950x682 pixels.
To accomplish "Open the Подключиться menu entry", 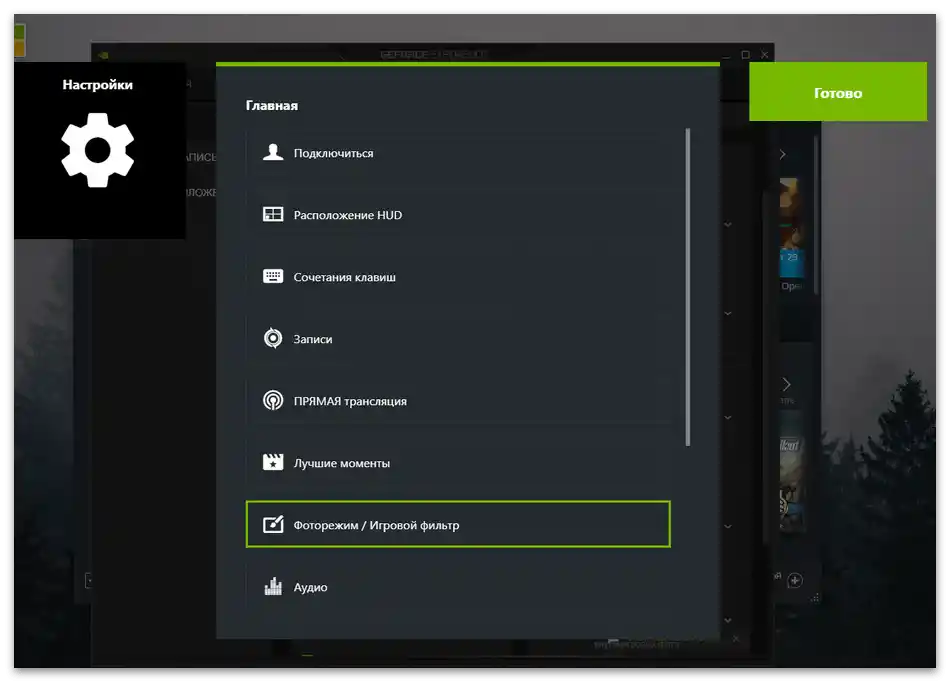I will pyautogui.click(x=458, y=153).
